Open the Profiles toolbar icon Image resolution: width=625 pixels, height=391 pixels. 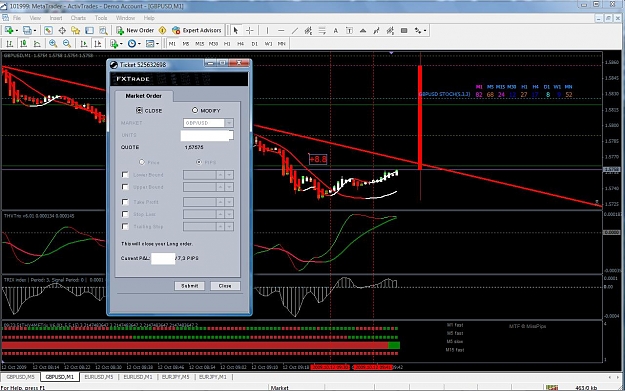tap(27, 30)
